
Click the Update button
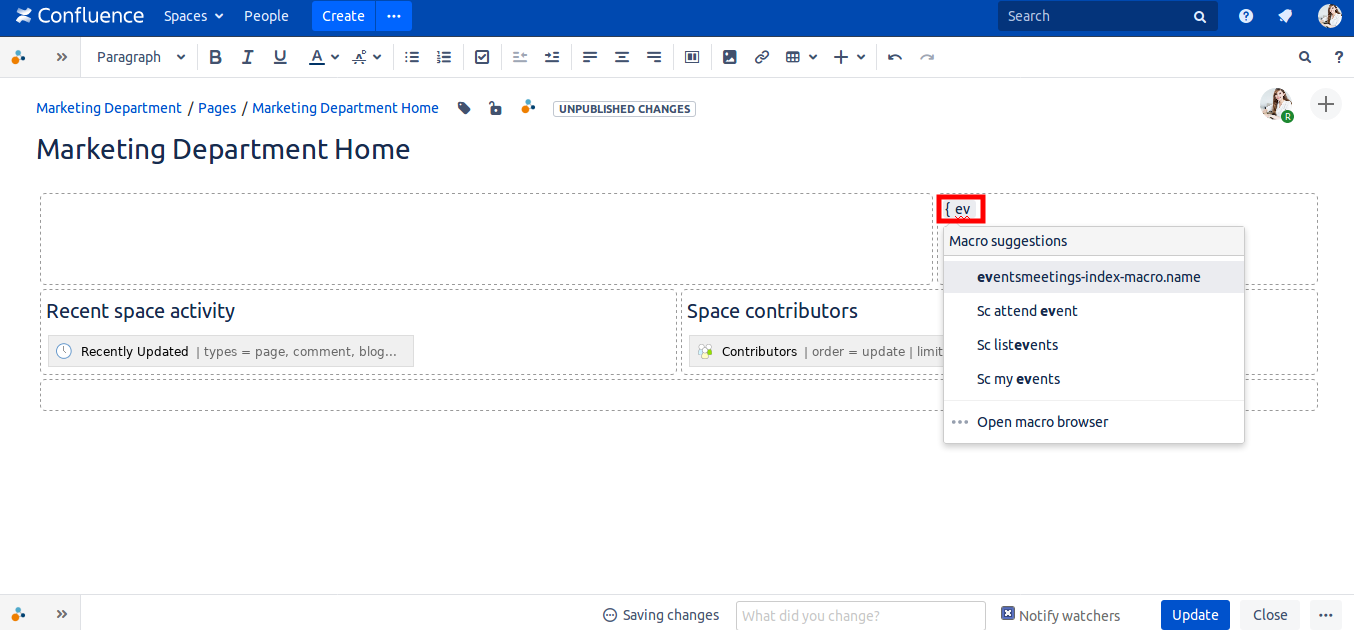click(x=1195, y=615)
